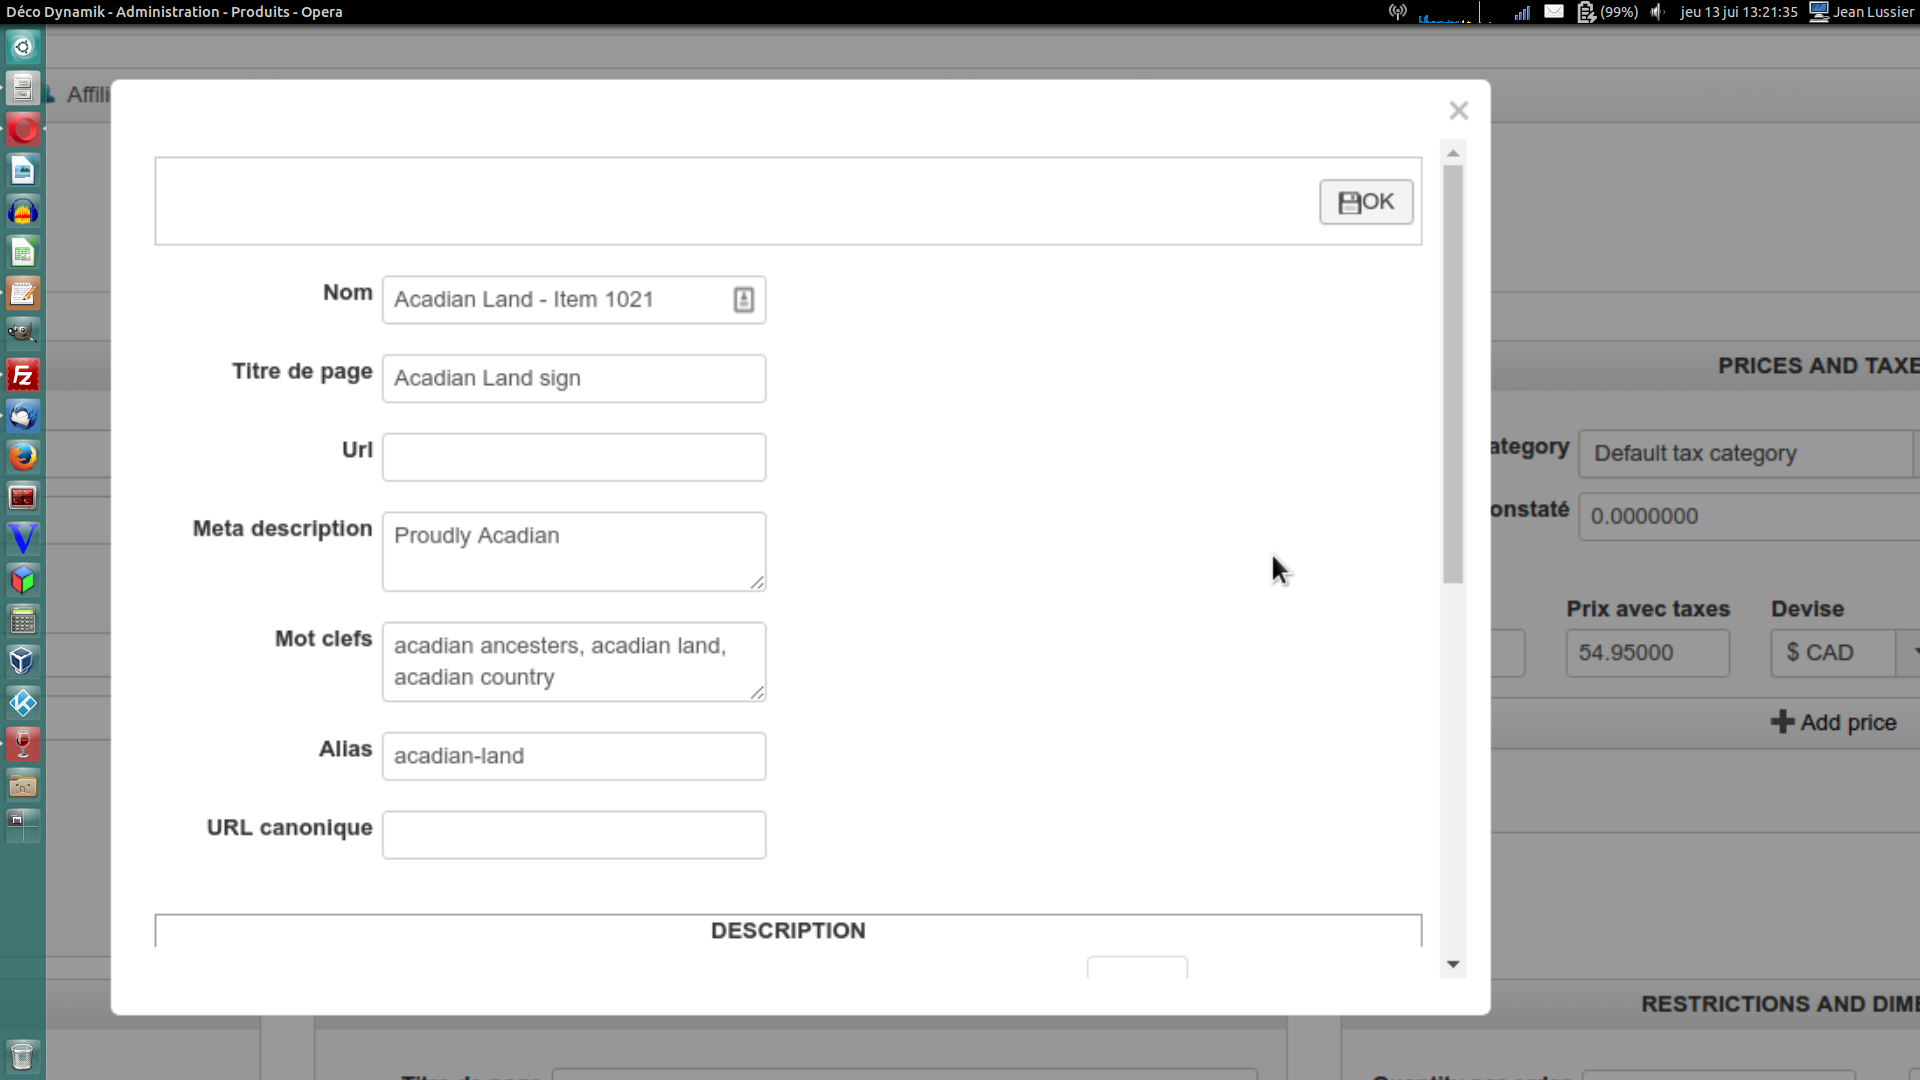The height and width of the screenshot is (1080, 1920).
Task: Open Firefox from the launcher dock
Action: tap(22, 456)
